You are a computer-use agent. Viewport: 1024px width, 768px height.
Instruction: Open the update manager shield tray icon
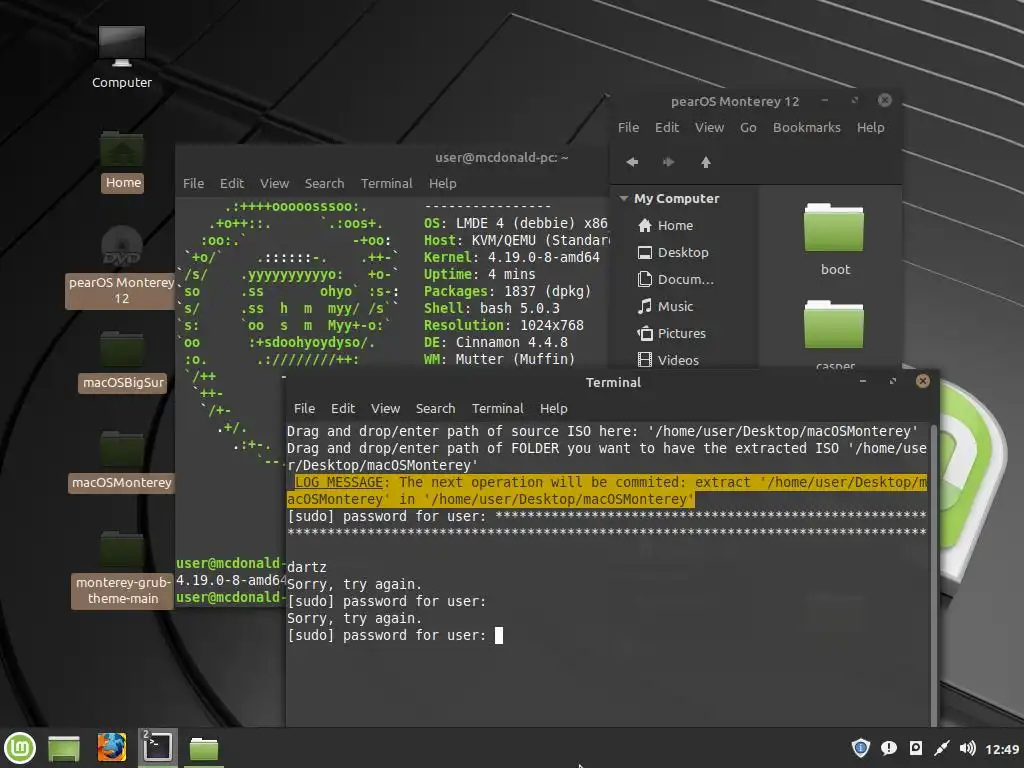point(861,748)
